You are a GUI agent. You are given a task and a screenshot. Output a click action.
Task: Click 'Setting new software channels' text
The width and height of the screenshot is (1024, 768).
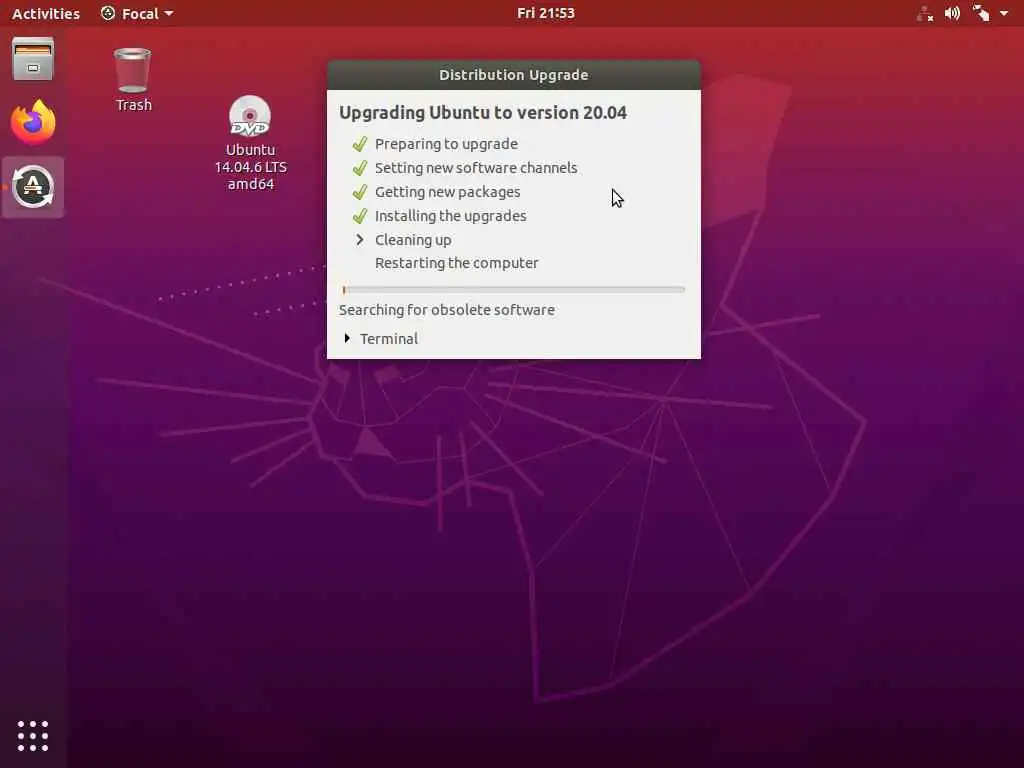tap(476, 168)
